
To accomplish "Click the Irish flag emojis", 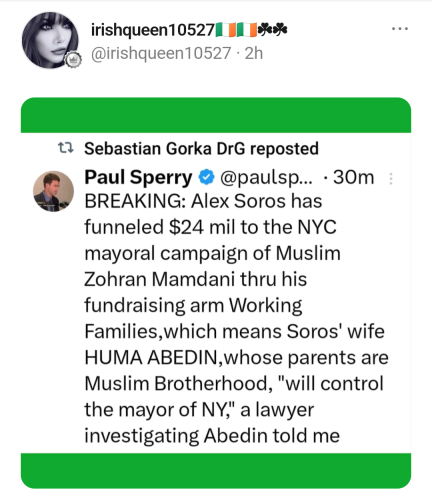I will pos(236,30).
